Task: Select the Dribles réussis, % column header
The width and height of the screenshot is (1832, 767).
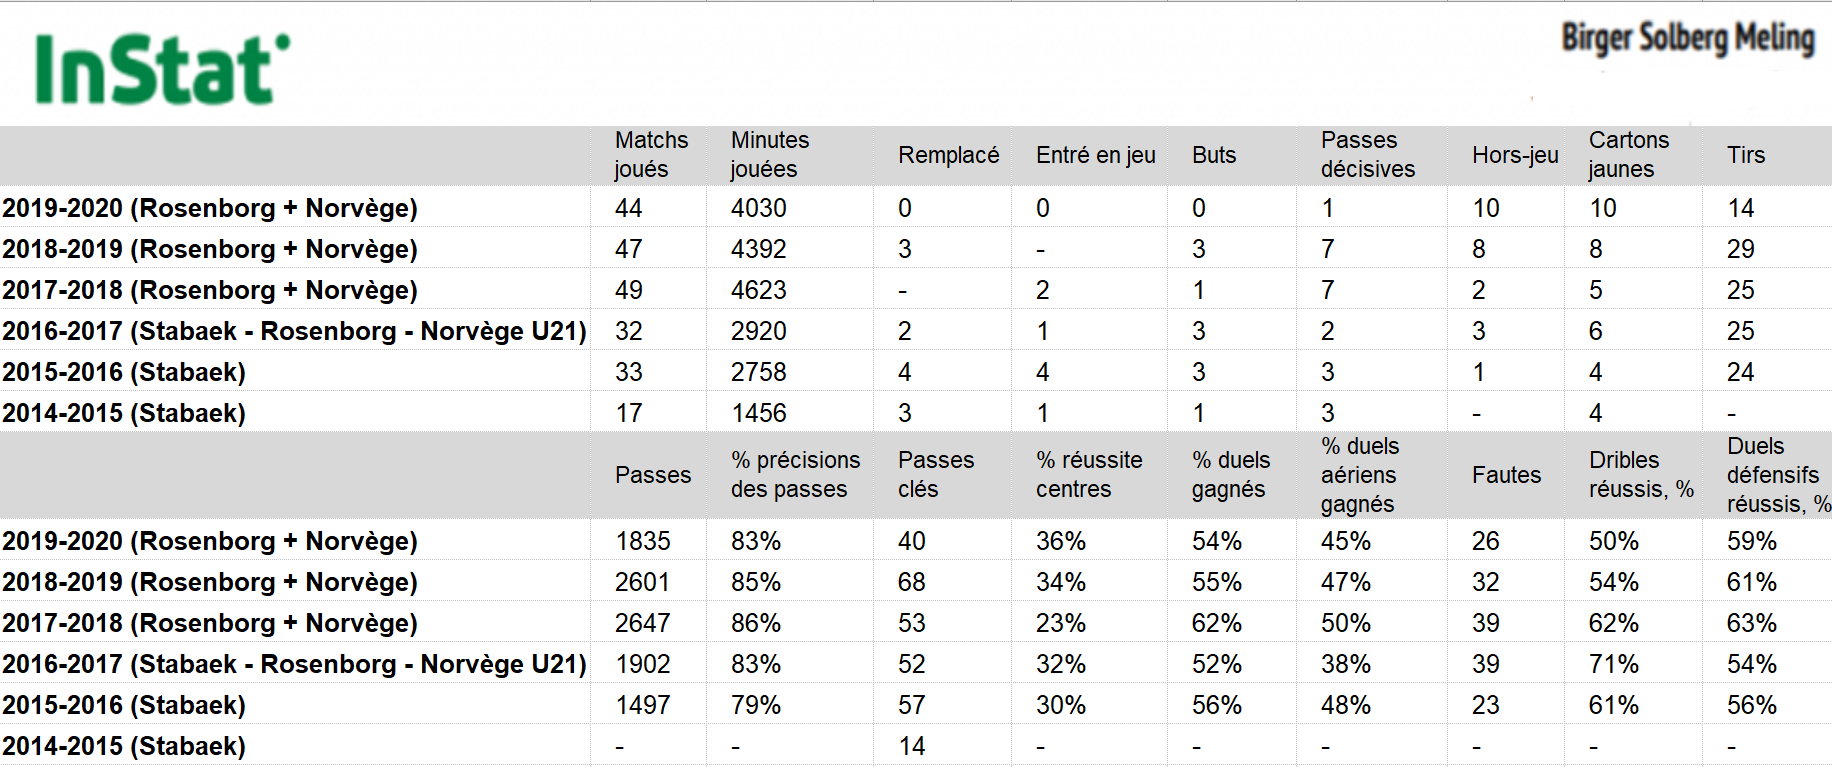Action: [x=1641, y=475]
